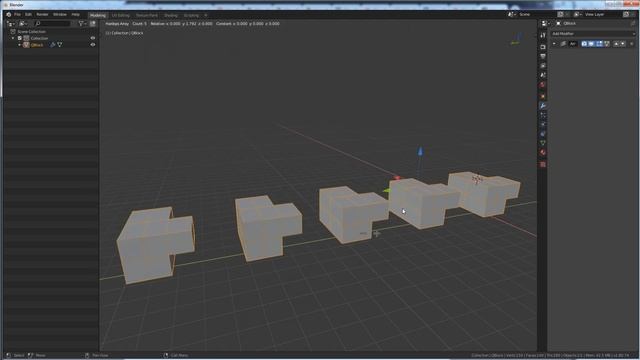Switch to the Modeling workspace tab
Screen dimensions: 640x360
[98, 15]
